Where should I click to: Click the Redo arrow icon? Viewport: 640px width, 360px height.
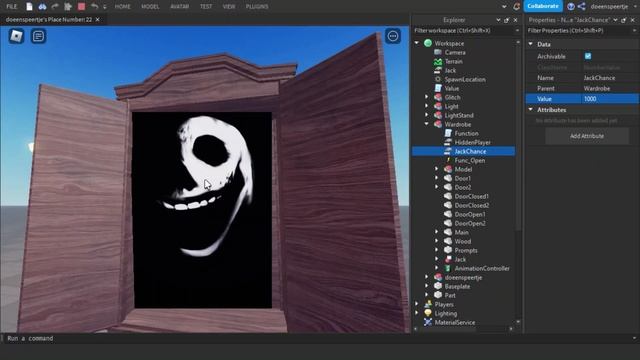(55, 6)
